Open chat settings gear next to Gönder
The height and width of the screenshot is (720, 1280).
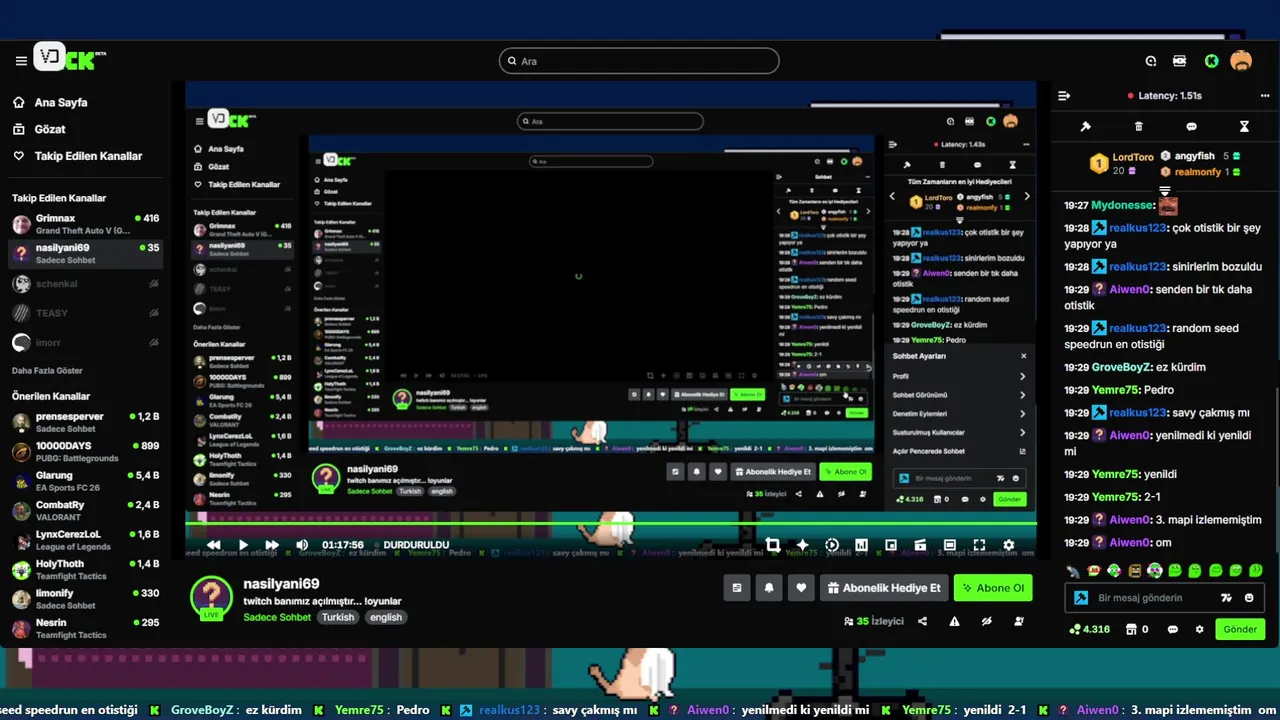coord(1199,630)
